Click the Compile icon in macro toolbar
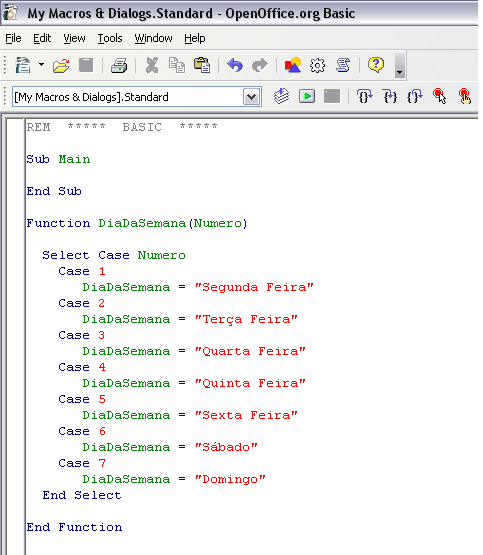The height and width of the screenshot is (555, 483). (x=281, y=96)
